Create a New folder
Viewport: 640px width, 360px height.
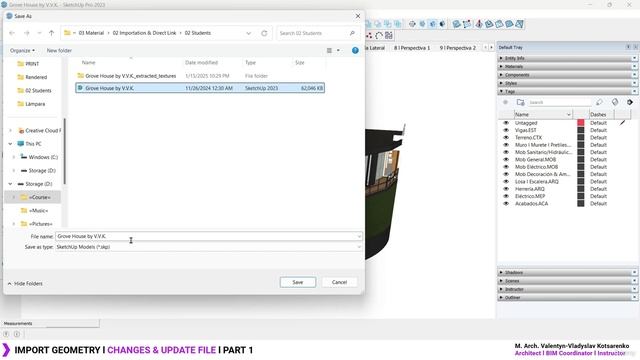point(59,50)
